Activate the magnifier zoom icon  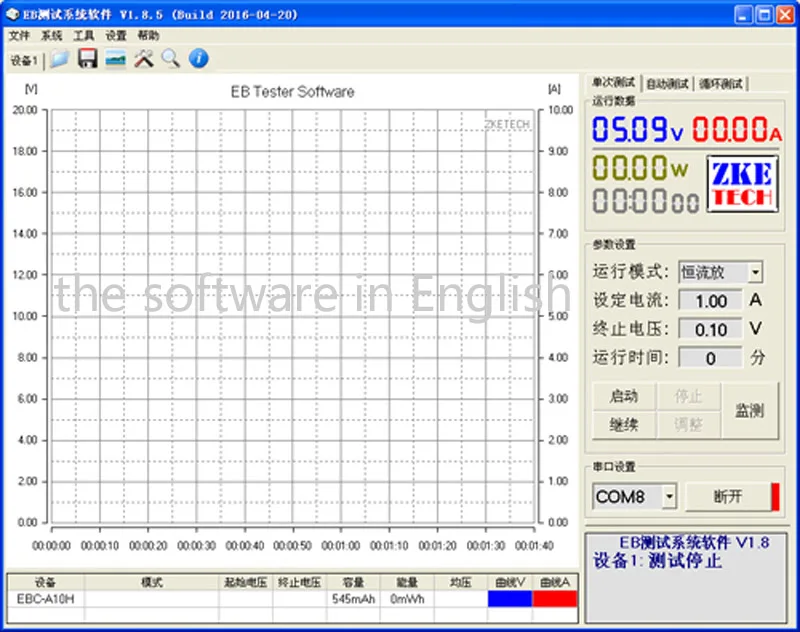[x=170, y=59]
